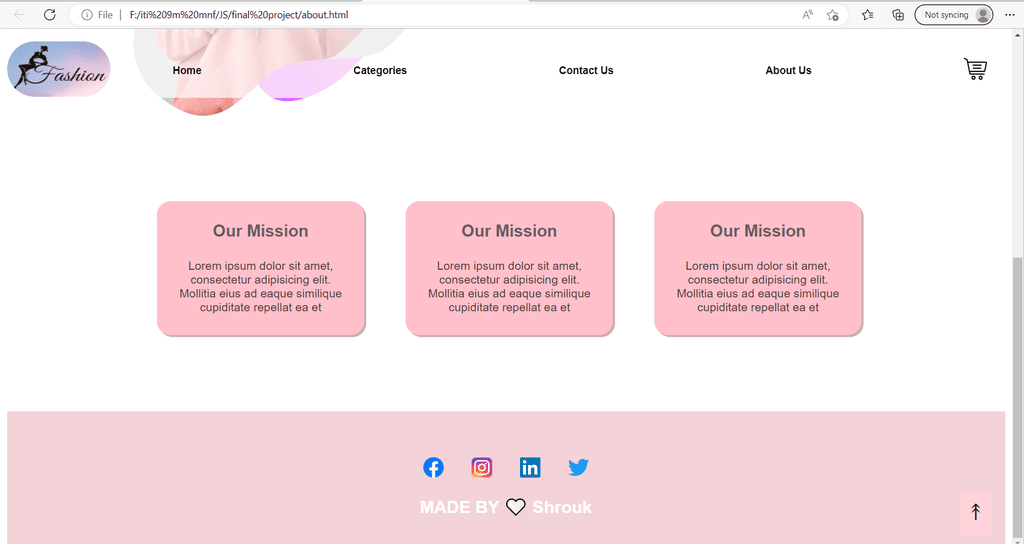1024x544 pixels.
Task: Refresh the browser page
Action: tap(50, 14)
